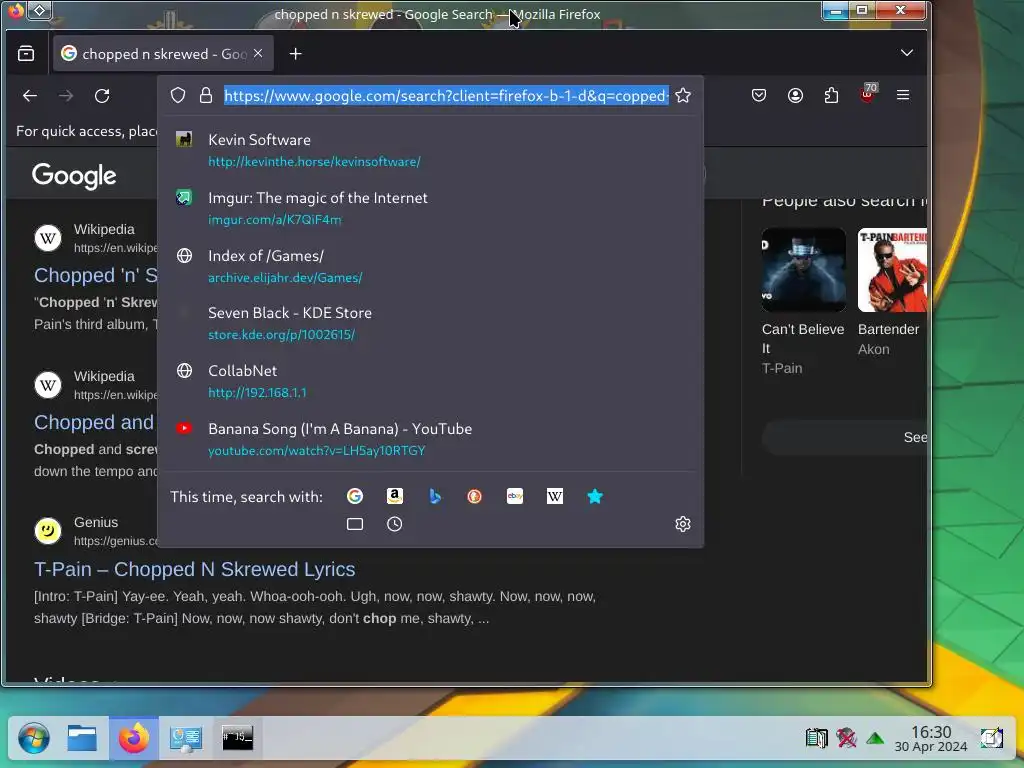Search this time with eBay
Image resolution: width=1024 pixels, height=768 pixels.
tap(515, 496)
